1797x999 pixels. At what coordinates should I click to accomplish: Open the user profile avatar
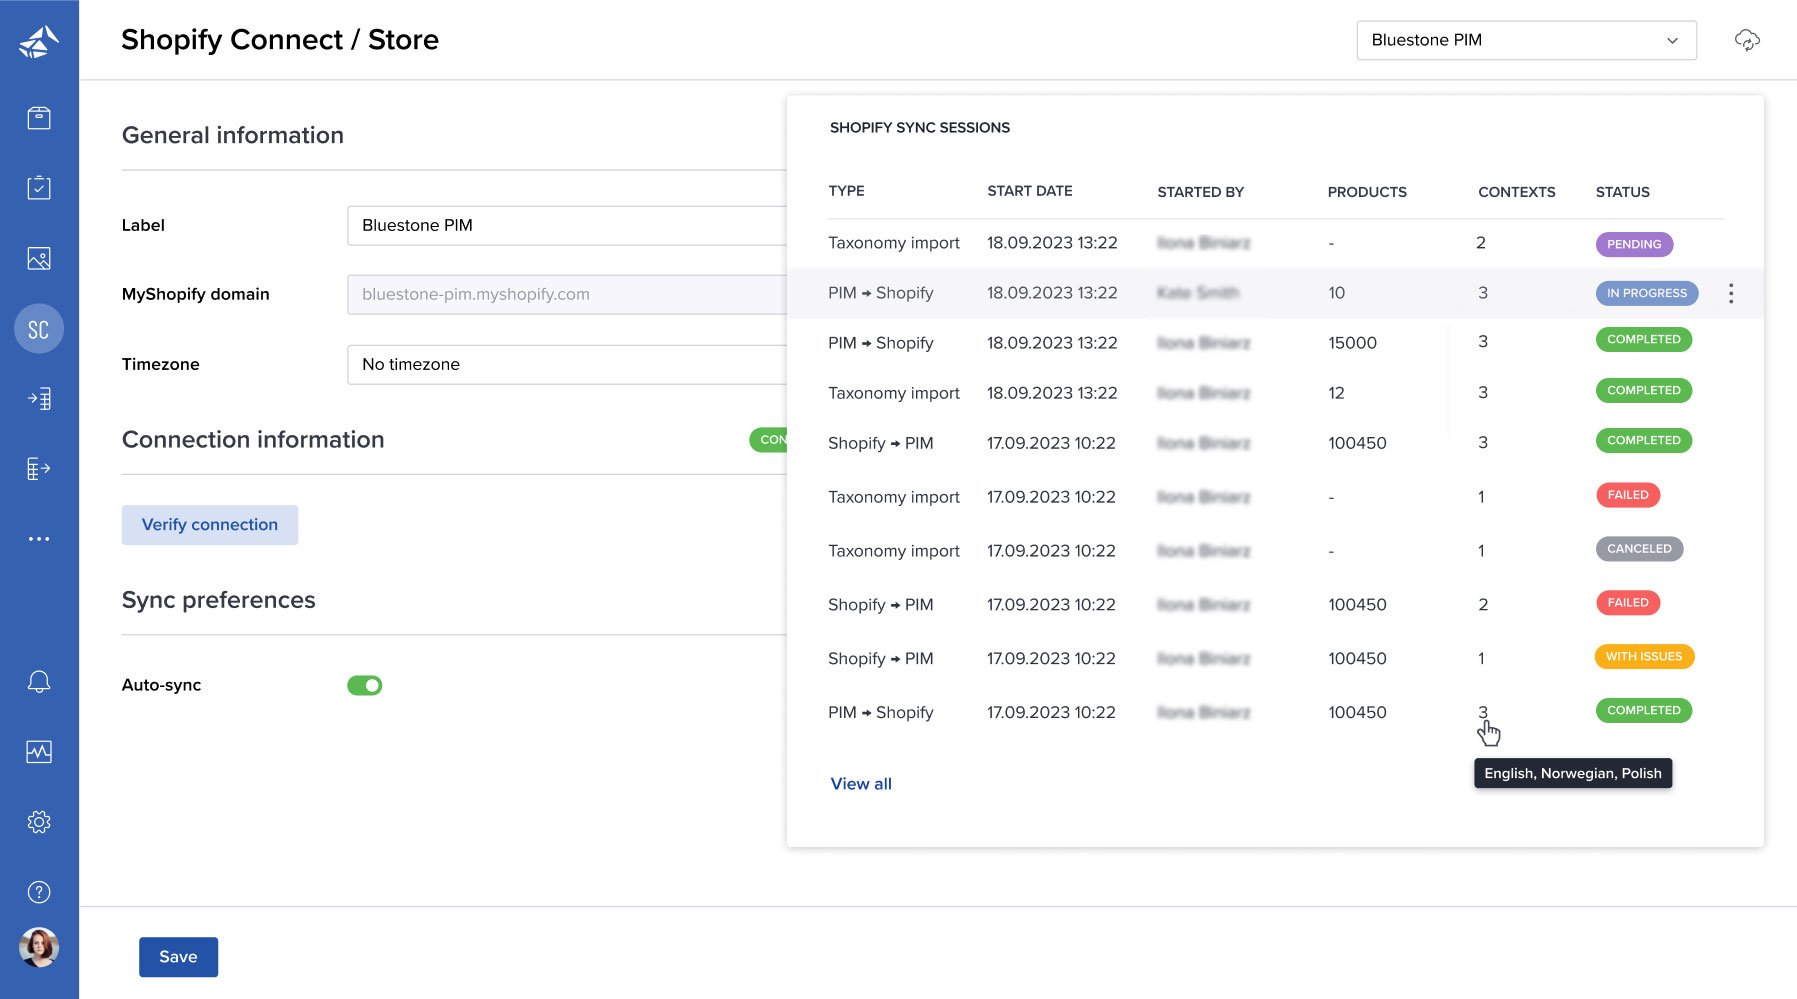(39, 946)
